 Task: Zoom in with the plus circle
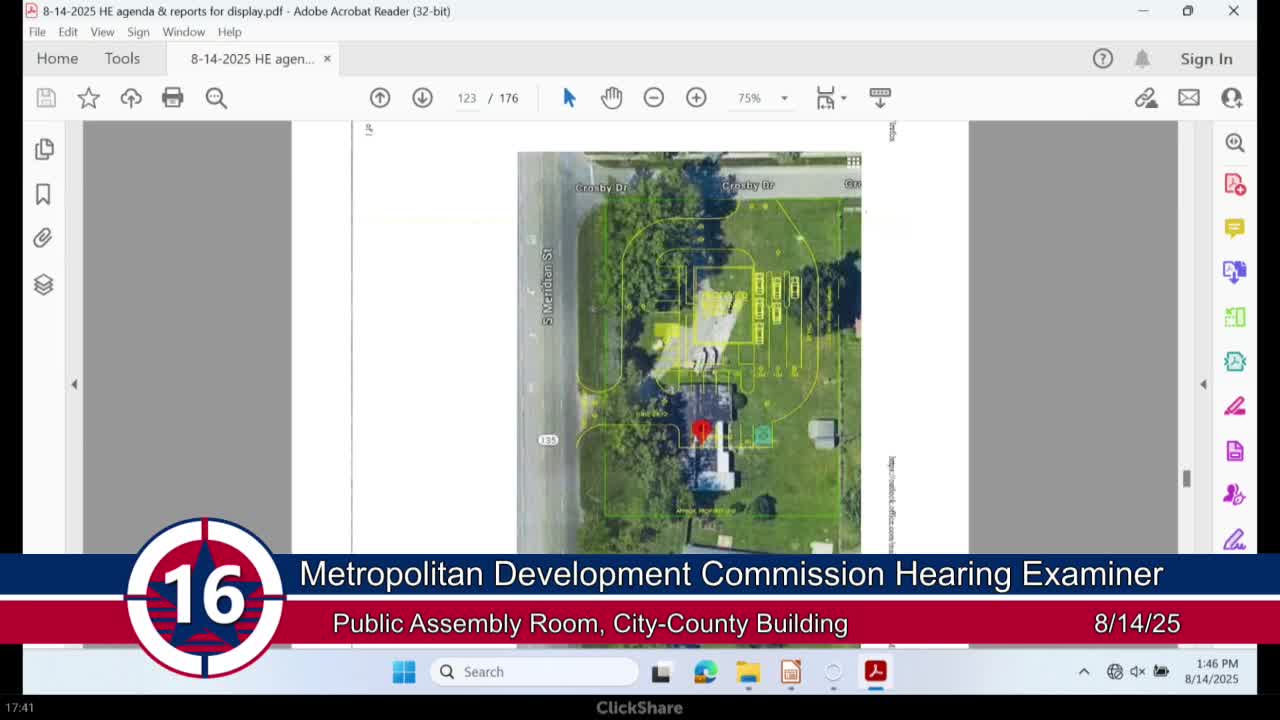tap(696, 98)
